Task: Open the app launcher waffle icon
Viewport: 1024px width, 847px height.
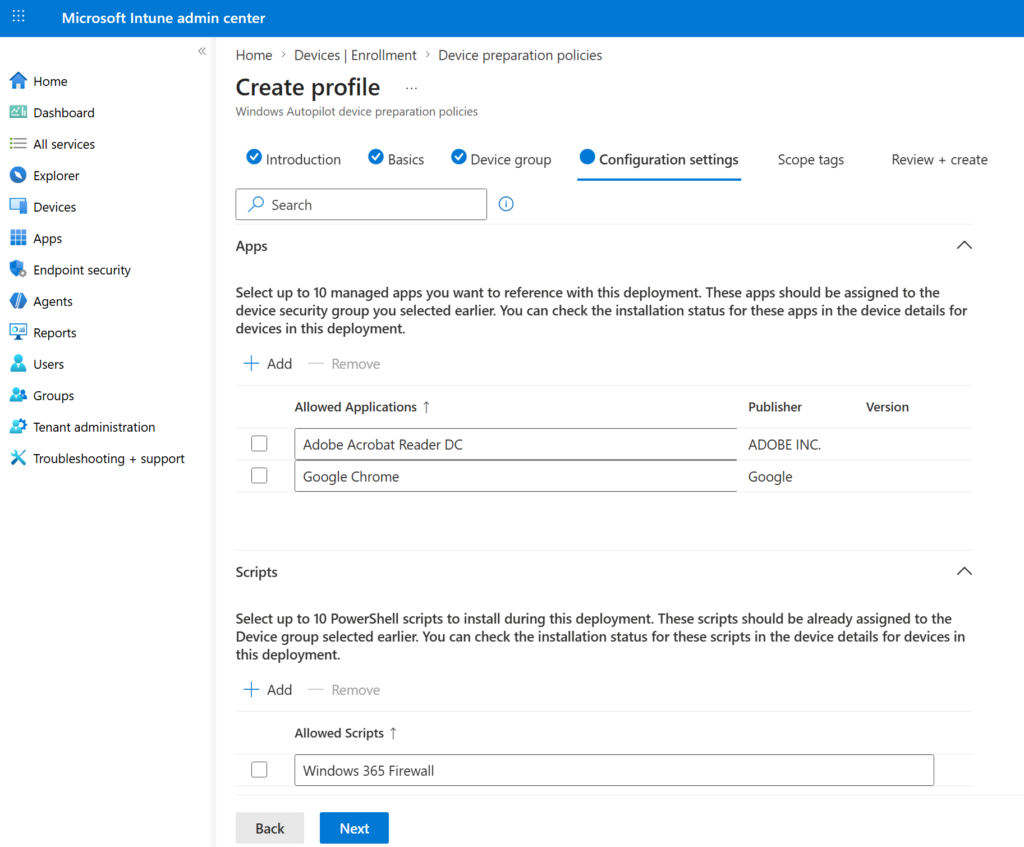Action: 19,18
